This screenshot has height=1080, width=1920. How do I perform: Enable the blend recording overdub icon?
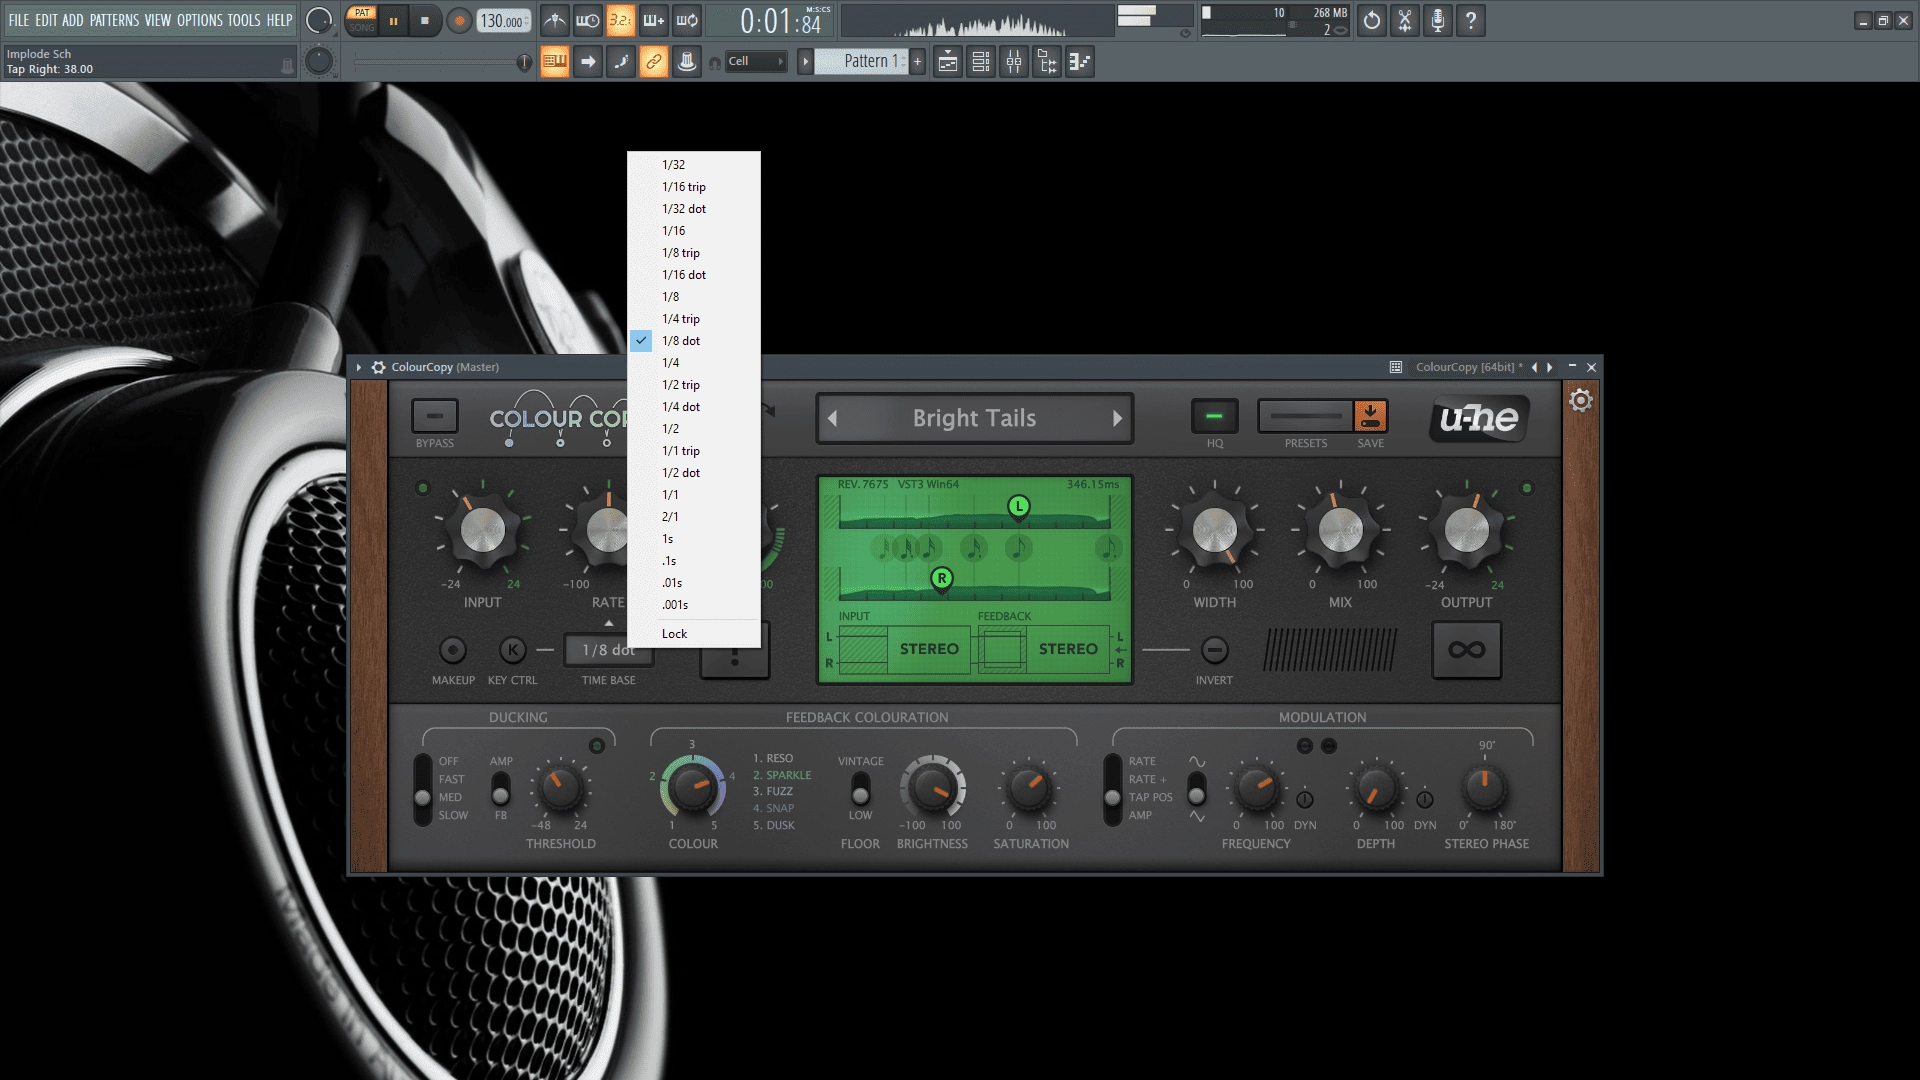tap(654, 20)
